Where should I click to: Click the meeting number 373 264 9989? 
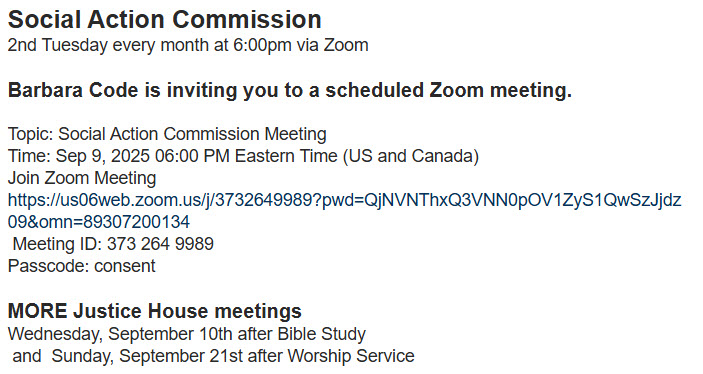pos(160,244)
